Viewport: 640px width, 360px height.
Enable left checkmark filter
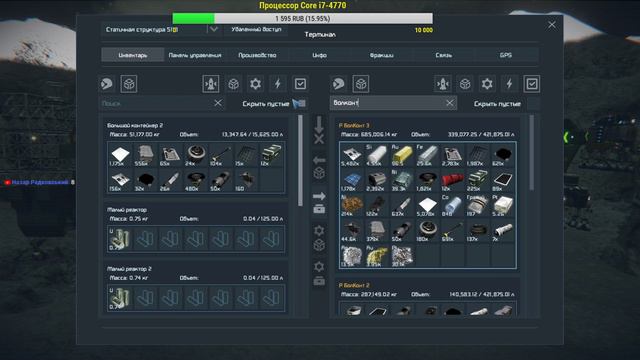(x=300, y=84)
